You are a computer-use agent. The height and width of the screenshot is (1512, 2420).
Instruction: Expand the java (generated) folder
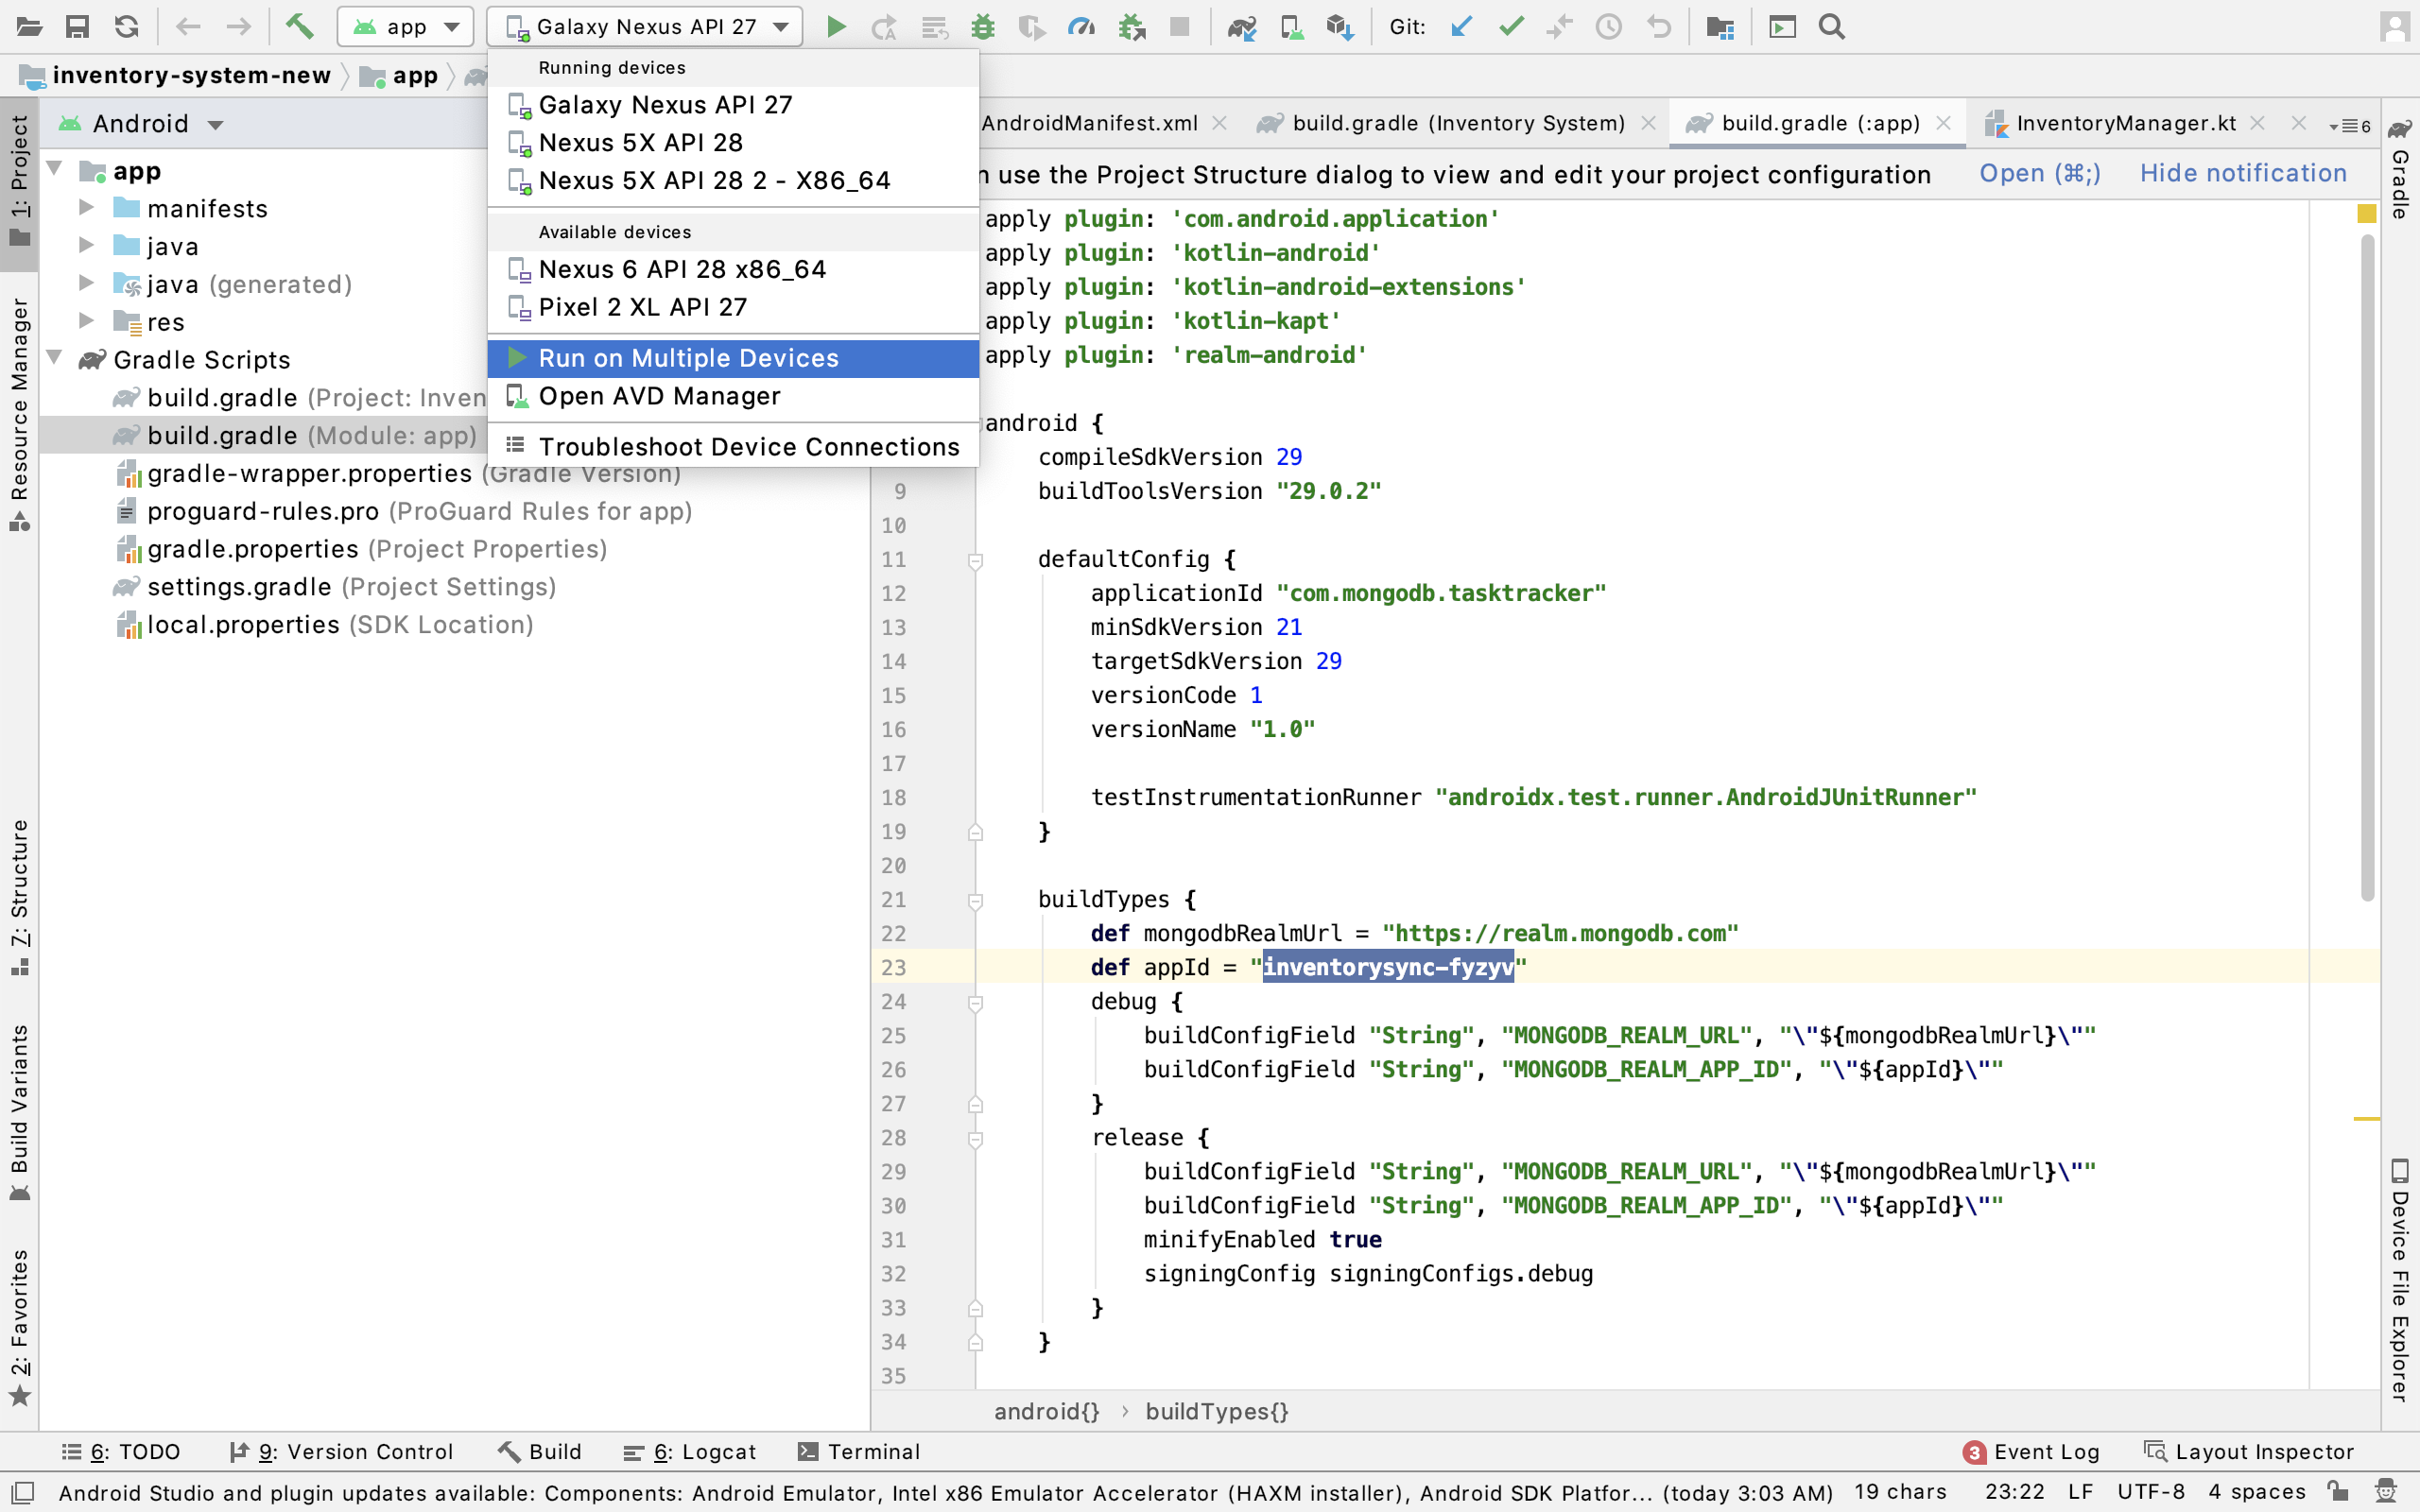coord(86,283)
